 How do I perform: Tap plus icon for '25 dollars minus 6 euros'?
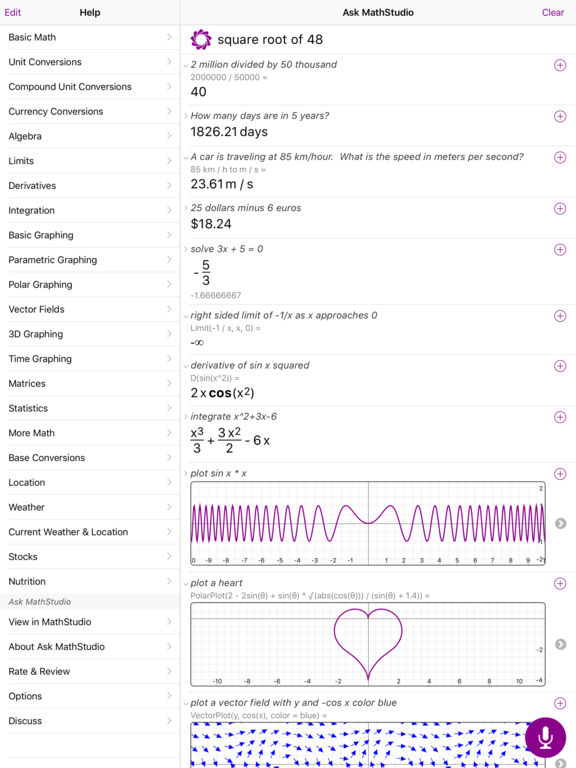click(x=560, y=208)
